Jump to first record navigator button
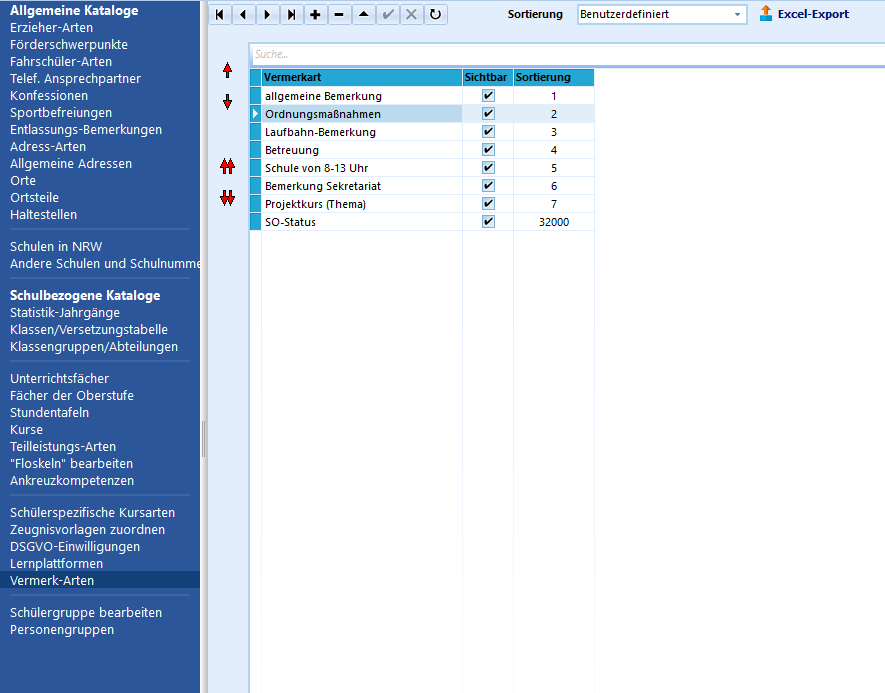 pos(220,15)
